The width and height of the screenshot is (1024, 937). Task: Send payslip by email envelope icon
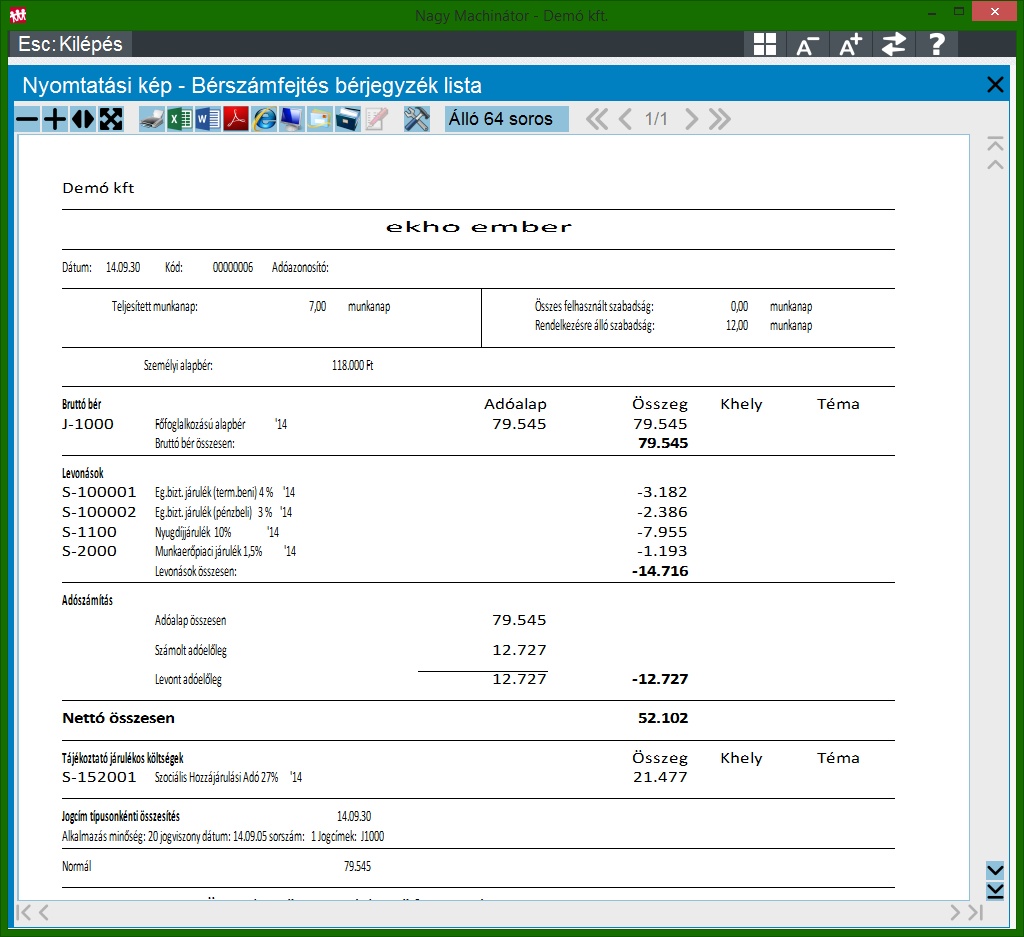319,120
